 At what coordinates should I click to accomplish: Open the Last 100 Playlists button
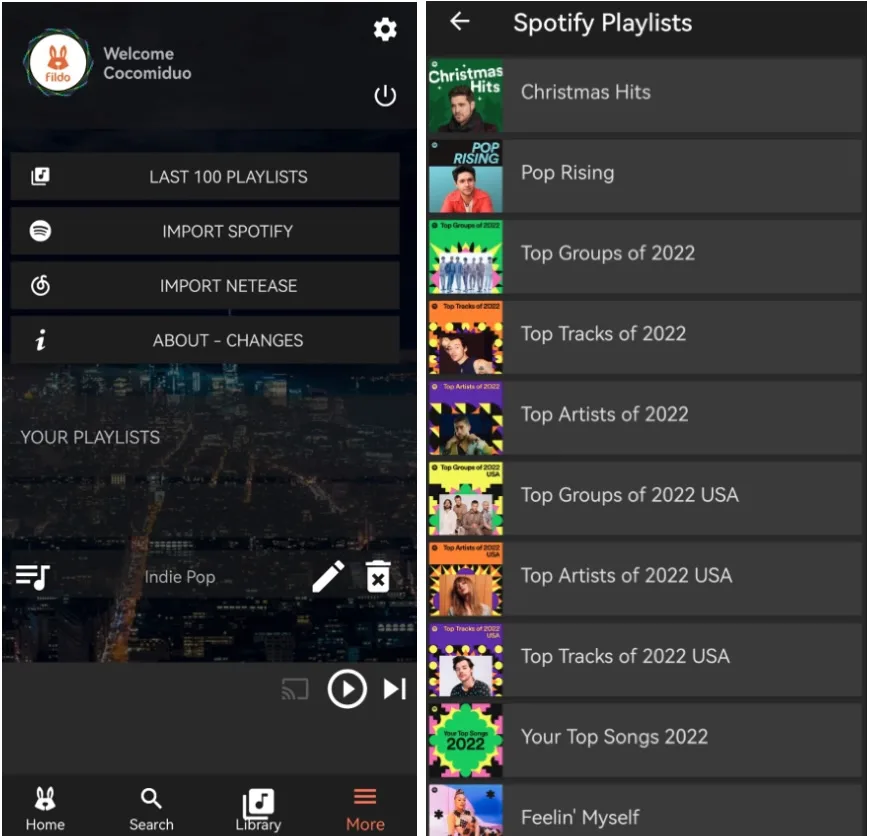(x=205, y=176)
